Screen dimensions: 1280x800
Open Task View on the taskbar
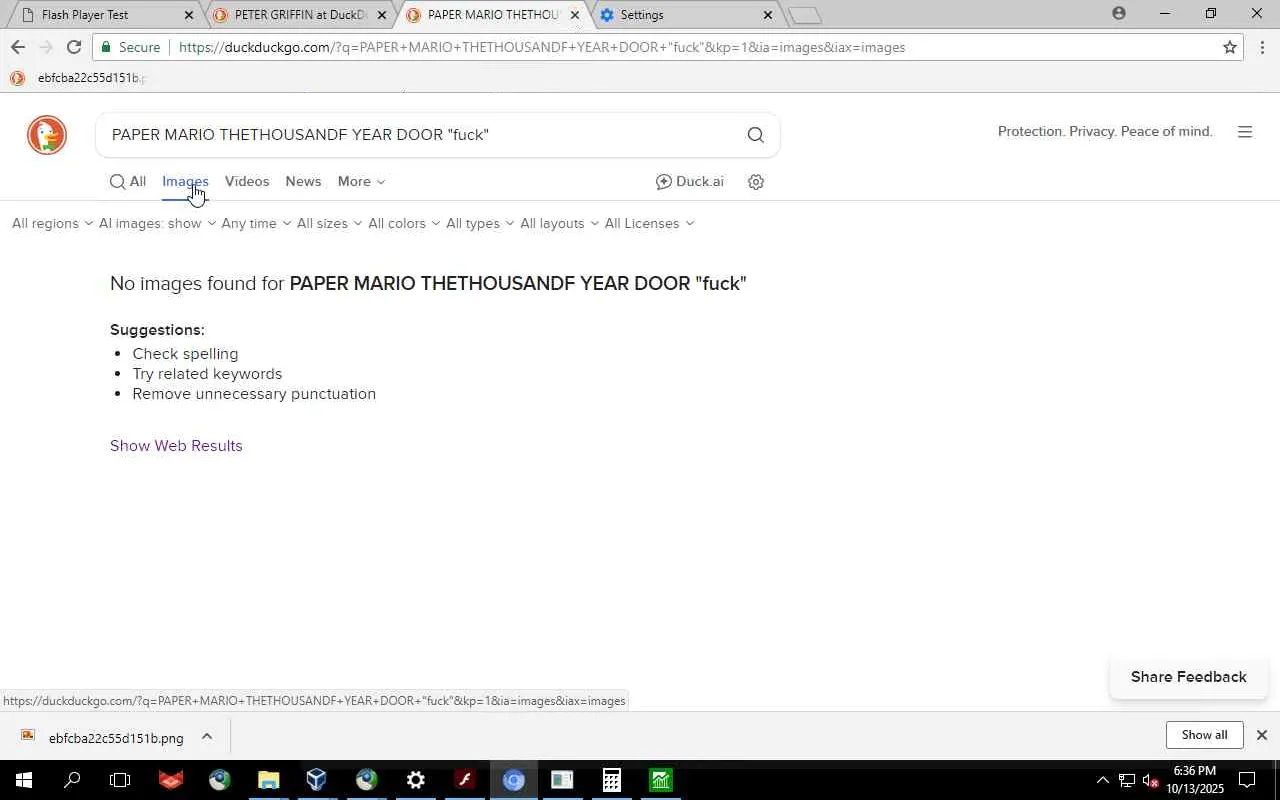coord(120,780)
